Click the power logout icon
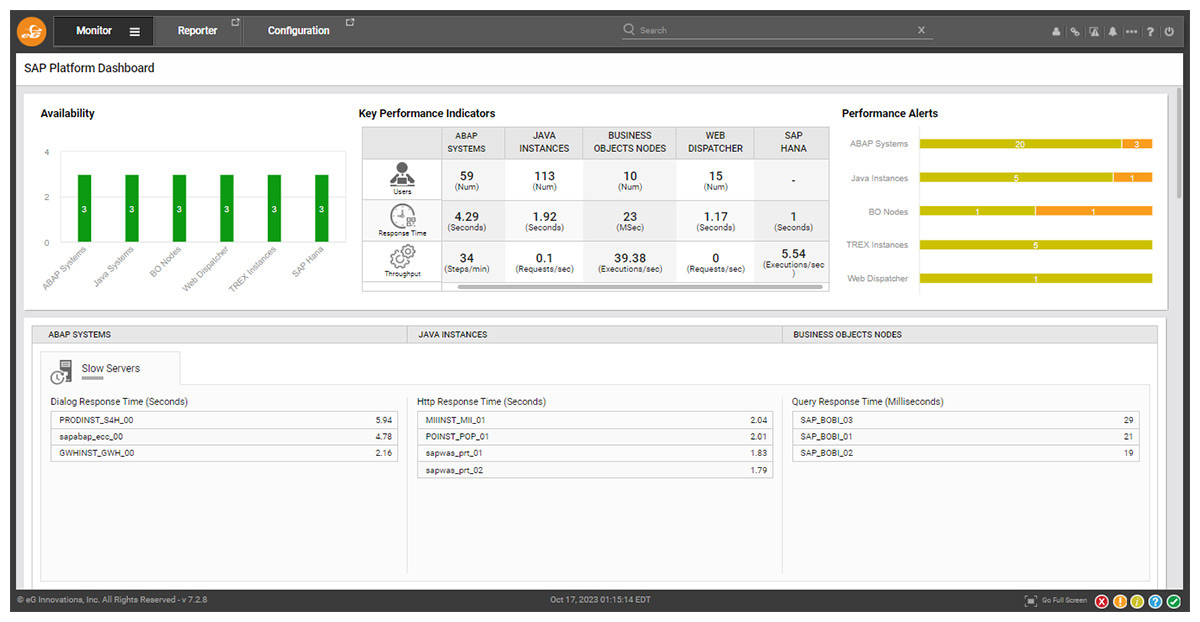The width and height of the screenshot is (1200, 622). pyautogui.click(x=1169, y=32)
